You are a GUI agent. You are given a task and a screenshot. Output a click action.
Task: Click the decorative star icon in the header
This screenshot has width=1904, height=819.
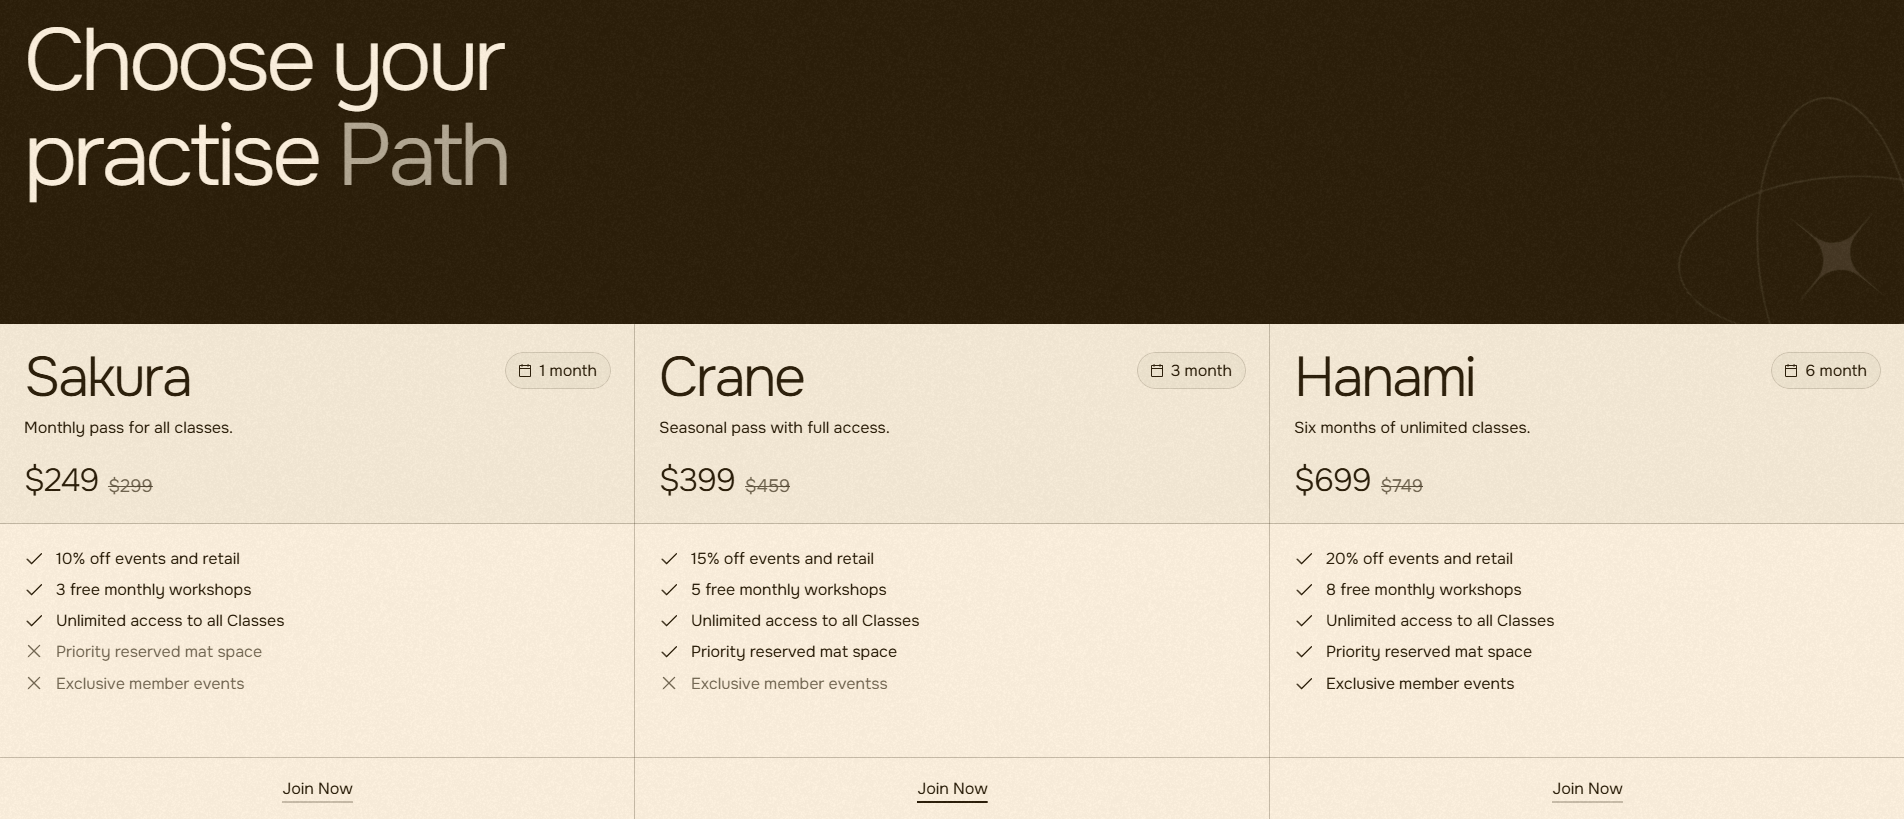[1836, 256]
